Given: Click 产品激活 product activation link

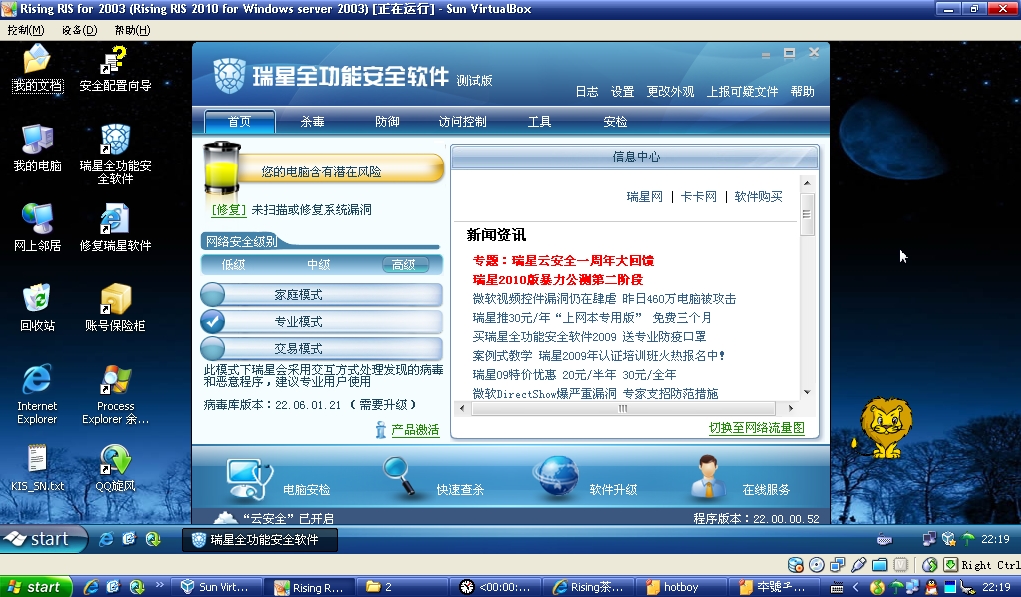Looking at the screenshot, I should coord(415,430).
